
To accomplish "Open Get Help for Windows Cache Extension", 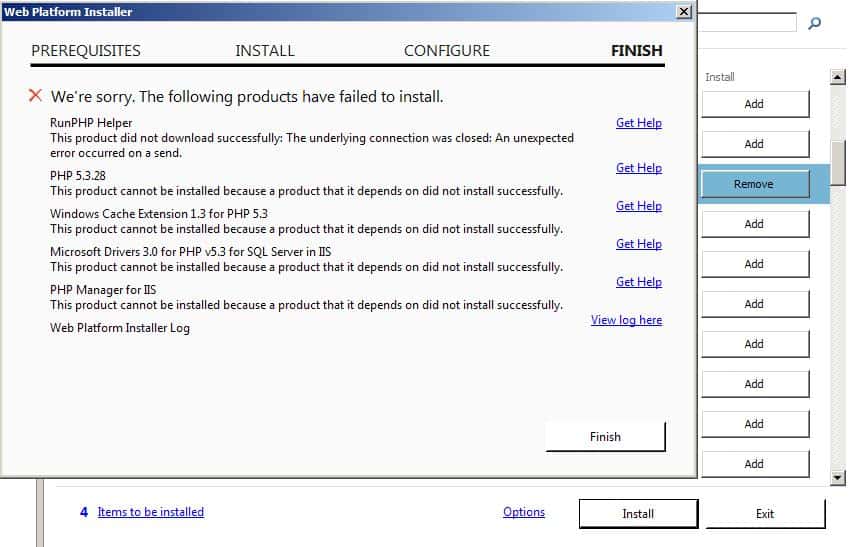I will 638,206.
